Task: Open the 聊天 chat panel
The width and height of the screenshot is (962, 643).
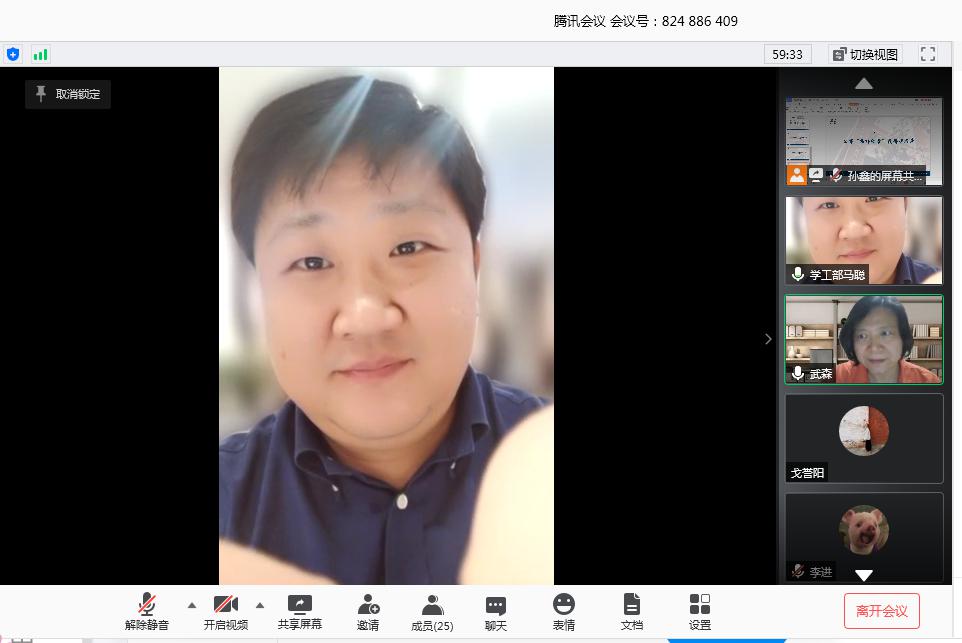Action: click(x=496, y=611)
